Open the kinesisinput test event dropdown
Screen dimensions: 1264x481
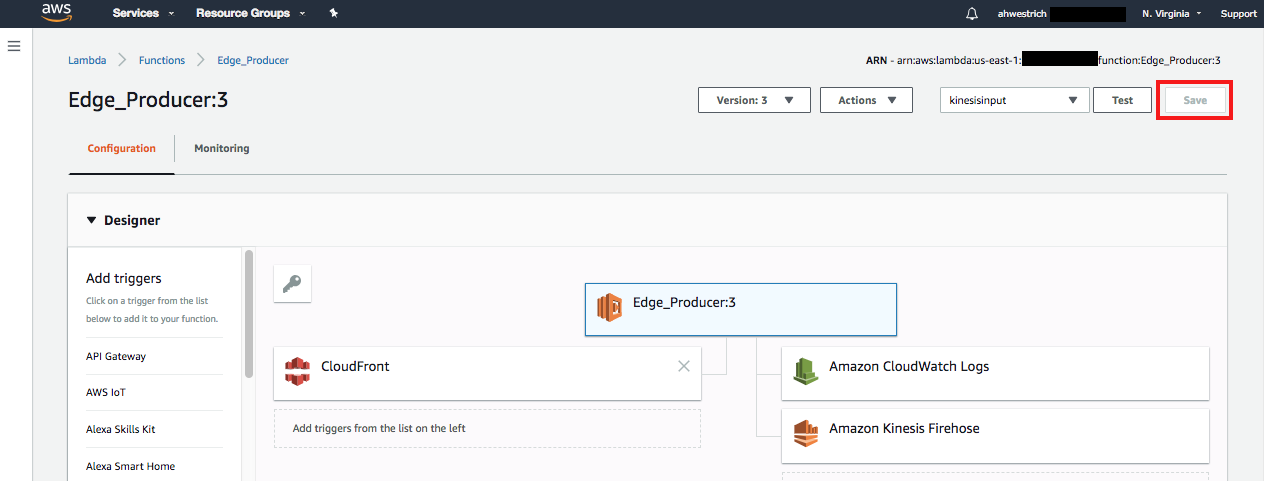click(1014, 100)
